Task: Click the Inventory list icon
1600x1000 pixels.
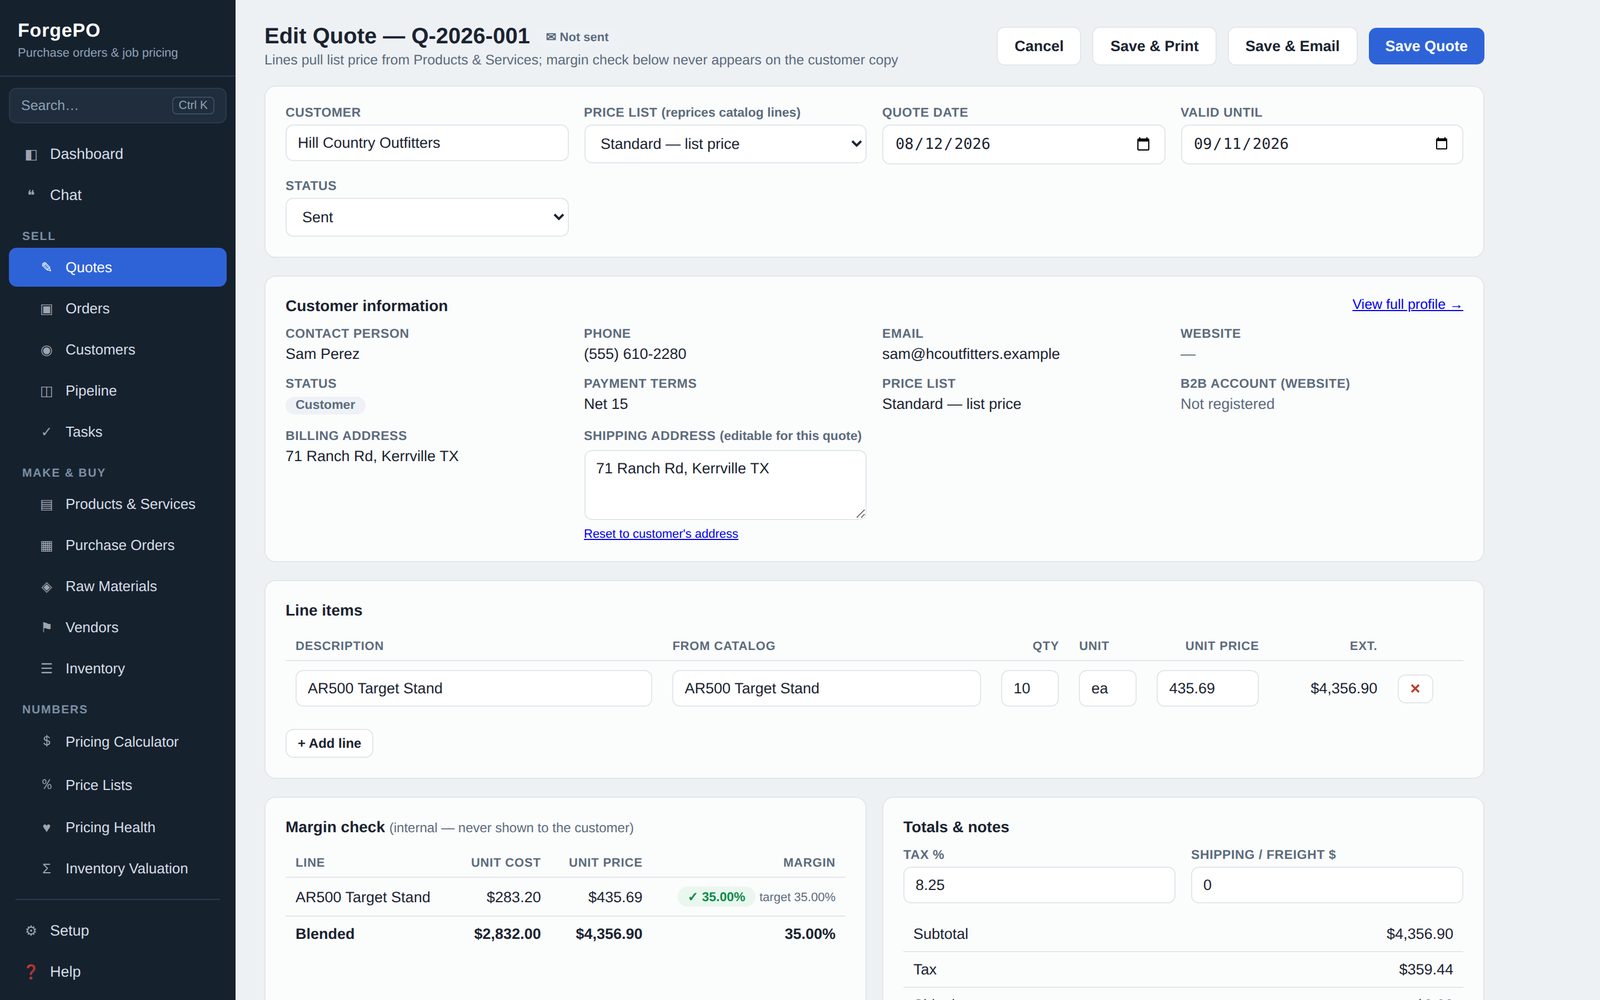Action: [x=46, y=668]
